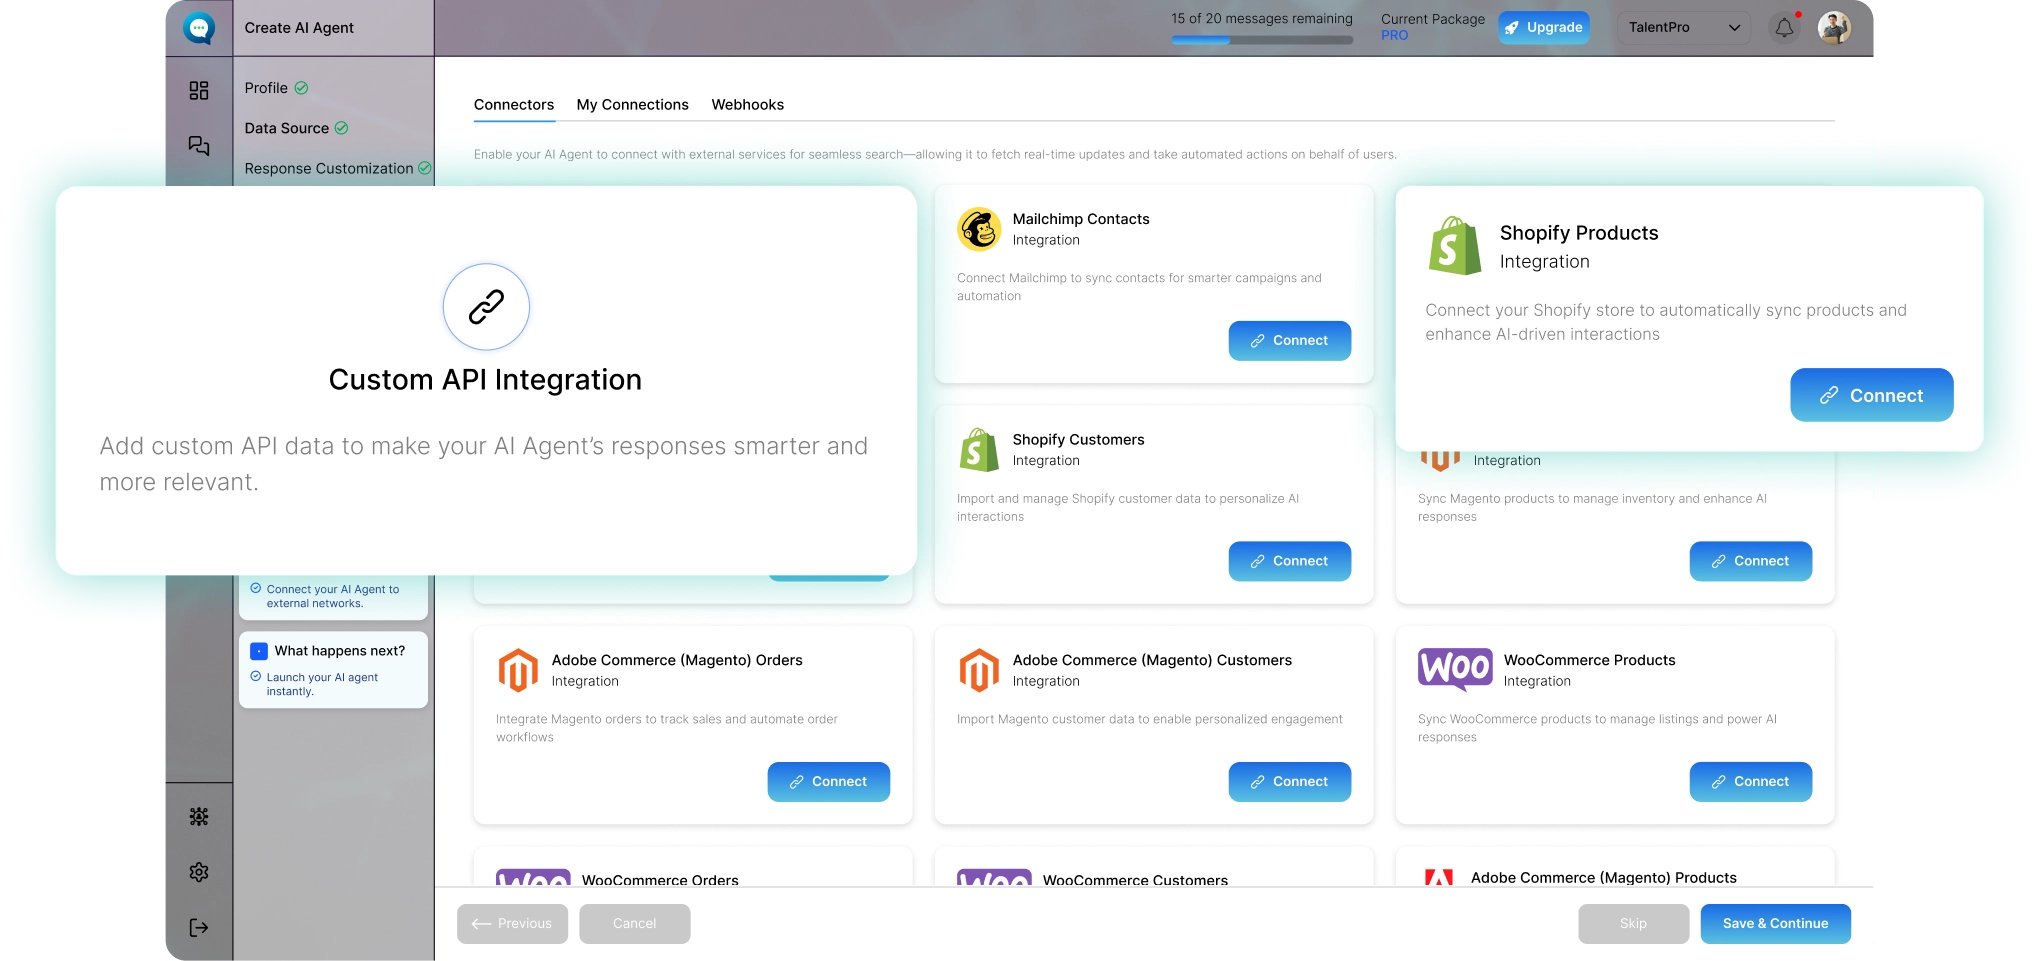
Task: Click the Shopify Products card description text
Action: [x=1666, y=322]
